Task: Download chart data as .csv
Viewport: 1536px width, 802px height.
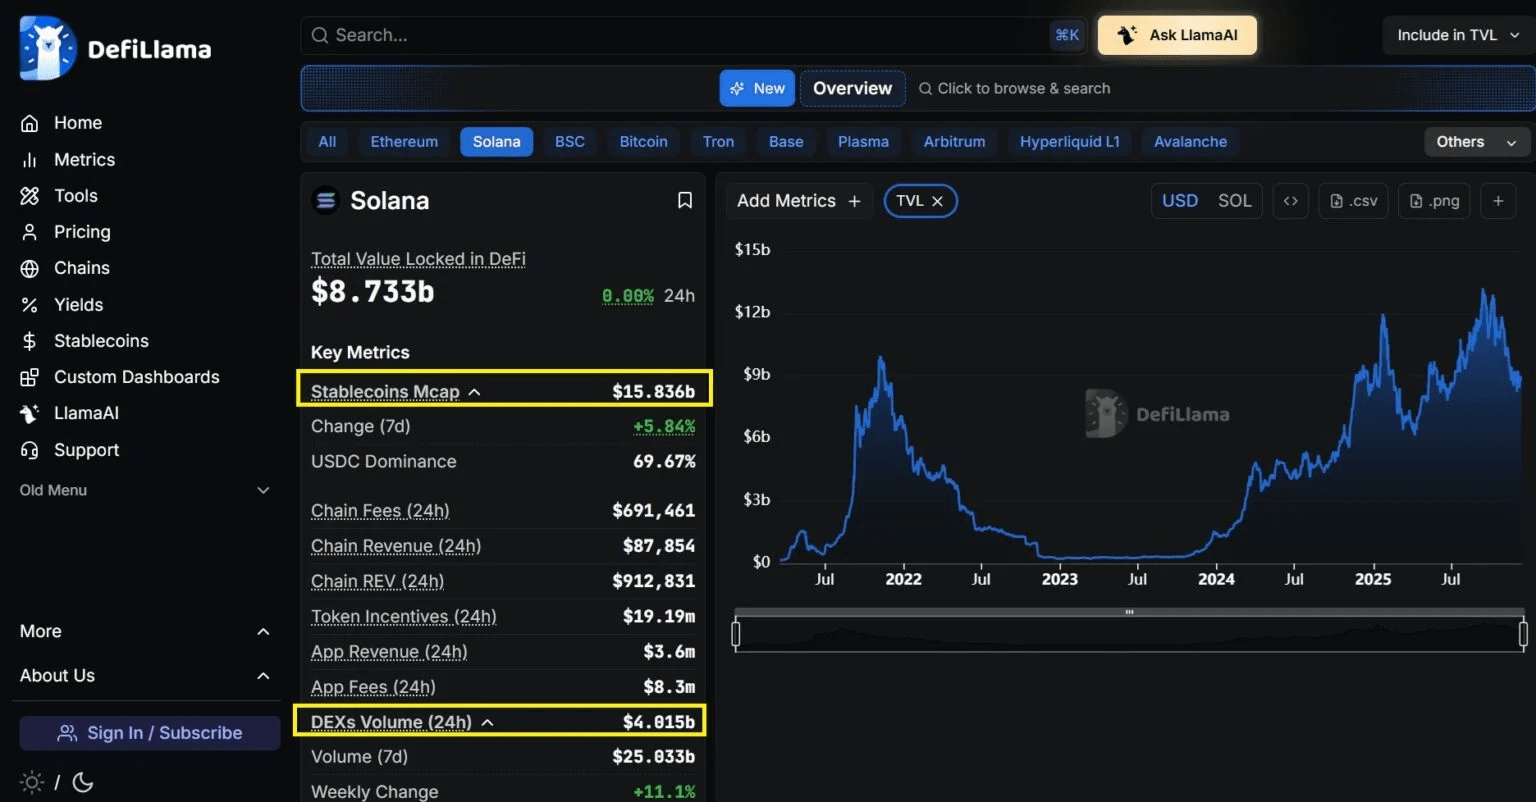Action: [1354, 201]
